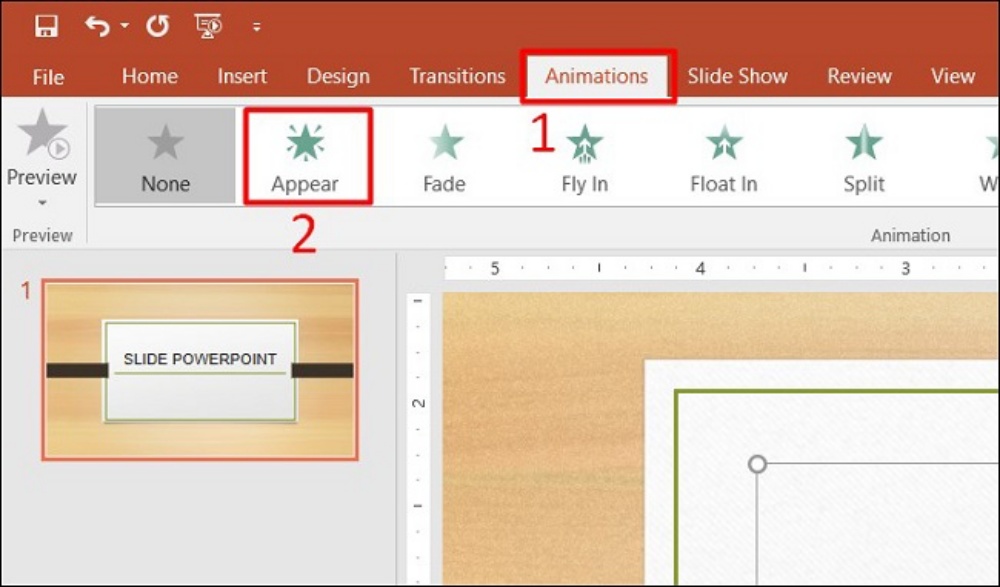Open the File tab
Screen dimensions: 1000x587
(x=48, y=77)
